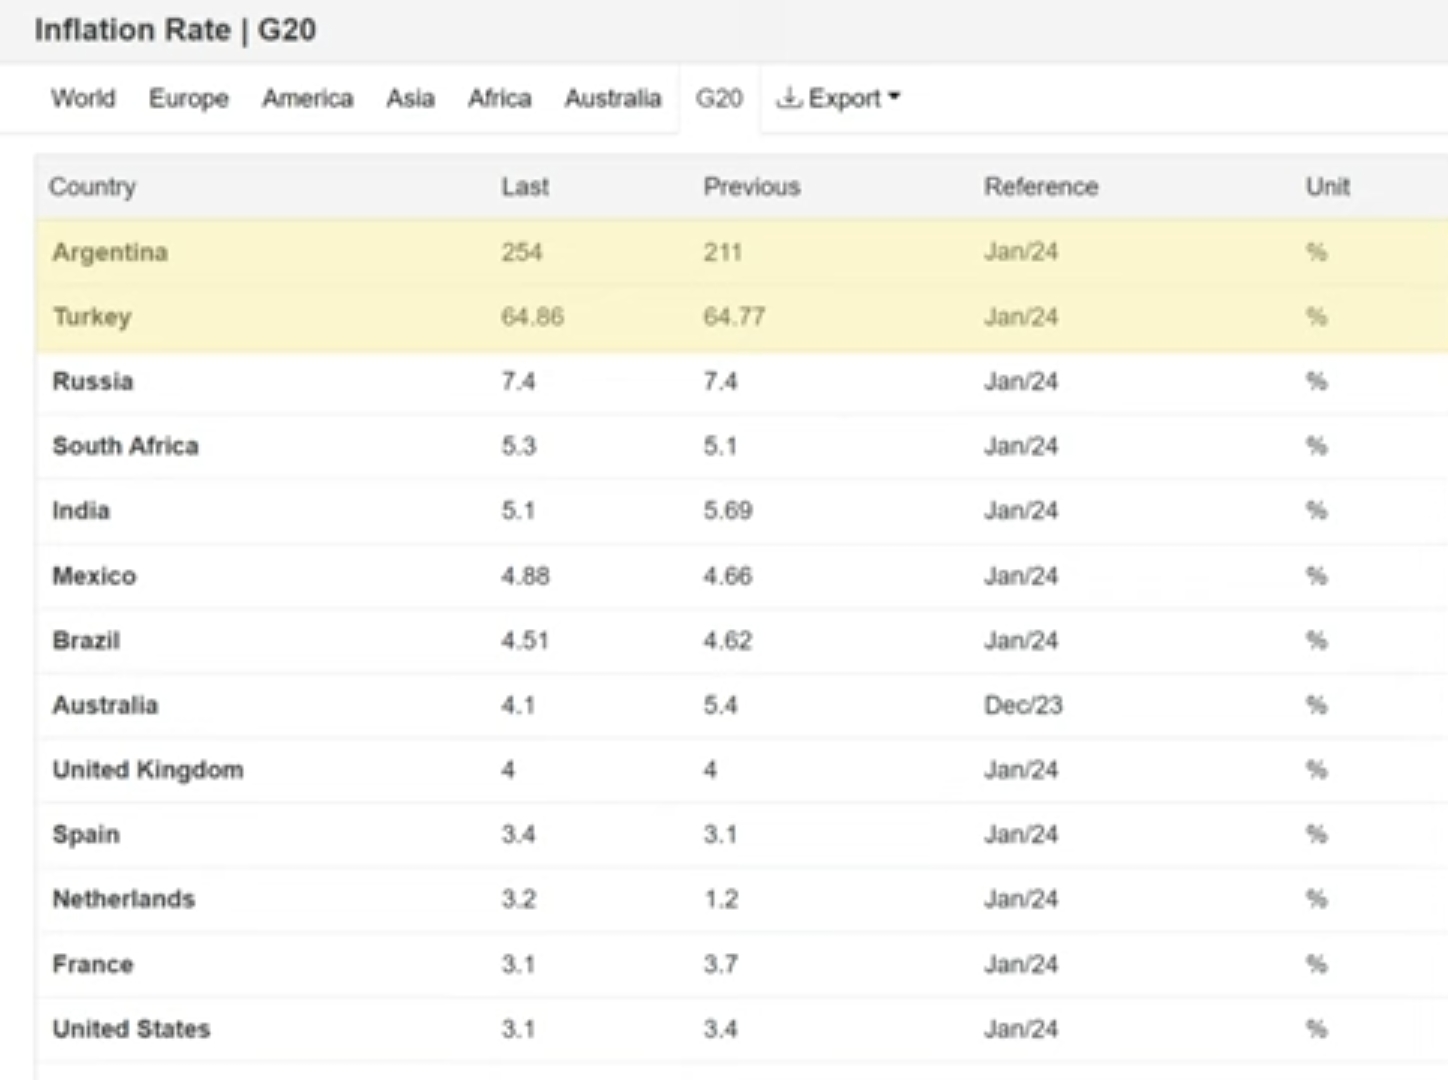1448x1080 pixels.
Task: Click Turkey's last value 64.86
Action: pyautogui.click(x=532, y=317)
